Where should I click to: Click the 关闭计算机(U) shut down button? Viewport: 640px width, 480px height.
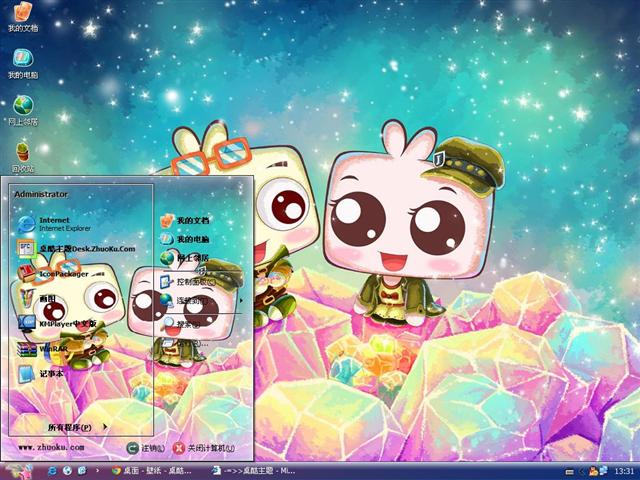click(x=203, y=448)
